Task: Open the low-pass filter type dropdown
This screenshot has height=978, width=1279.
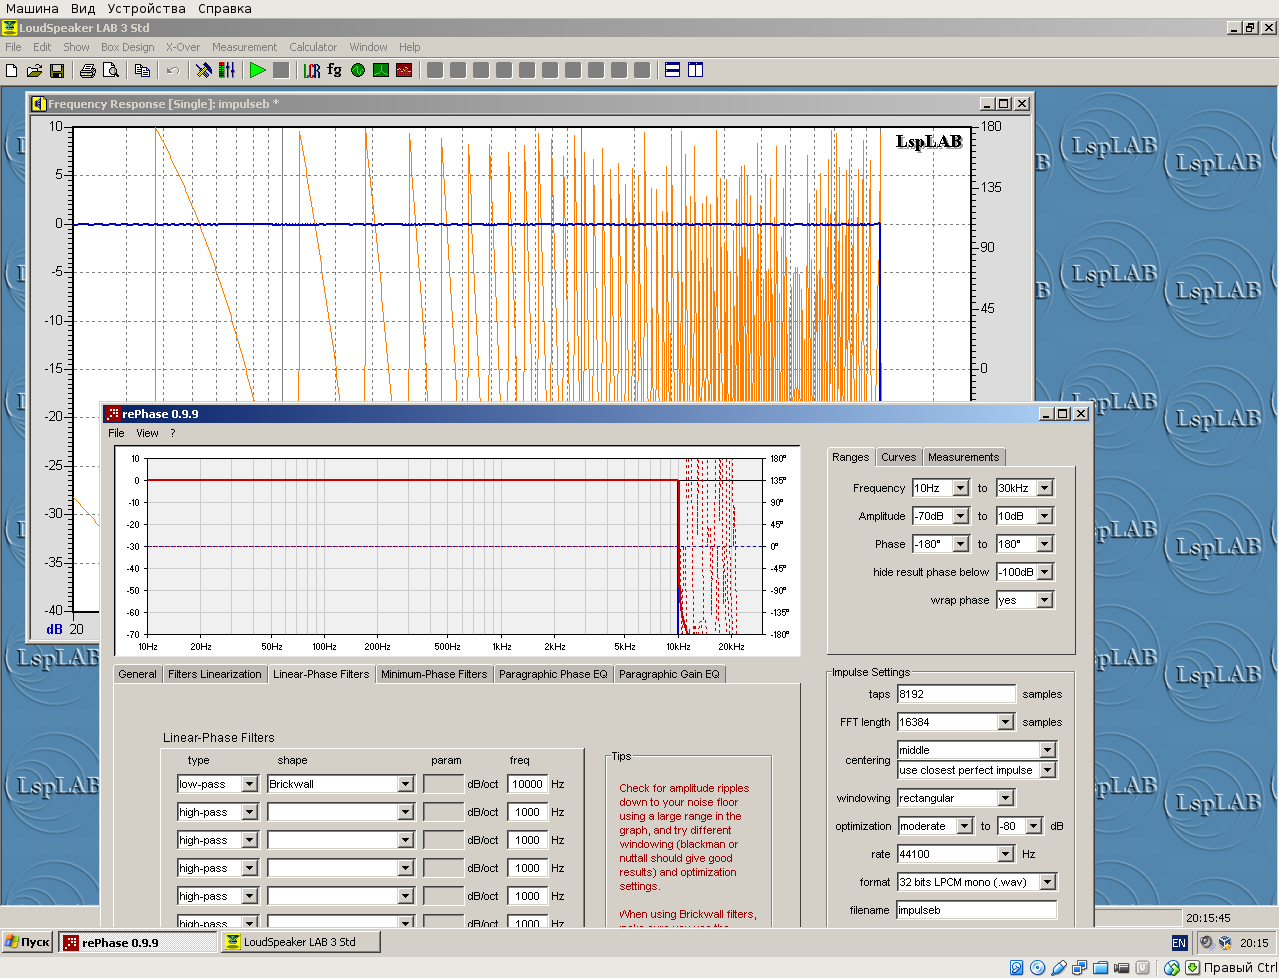Action: click(249, 784)
